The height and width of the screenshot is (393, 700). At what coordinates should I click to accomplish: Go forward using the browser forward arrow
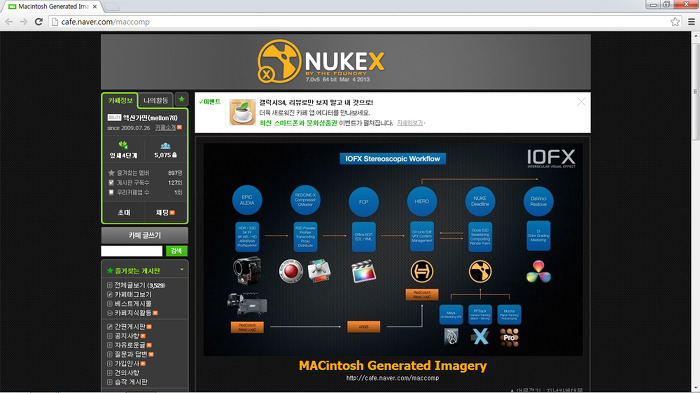pyautogui.click(x=24, y=21)
